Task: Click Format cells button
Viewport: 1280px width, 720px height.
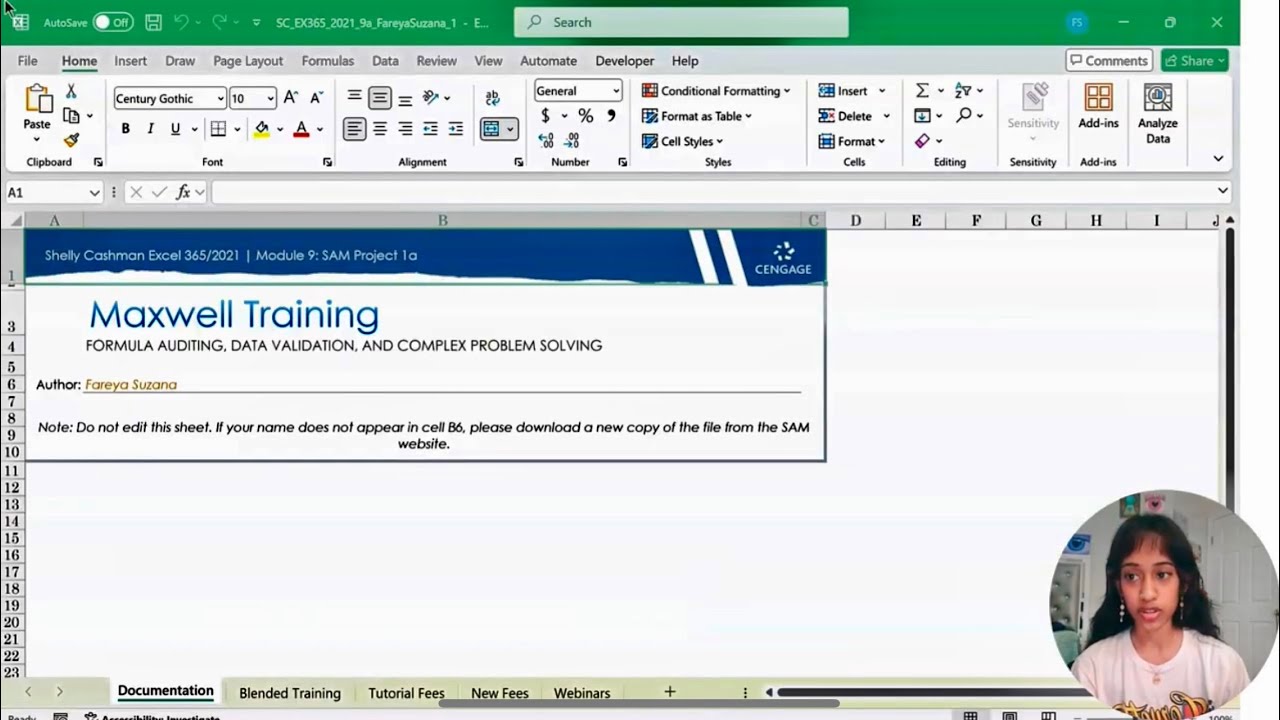Action: click(x=852, y=141)
